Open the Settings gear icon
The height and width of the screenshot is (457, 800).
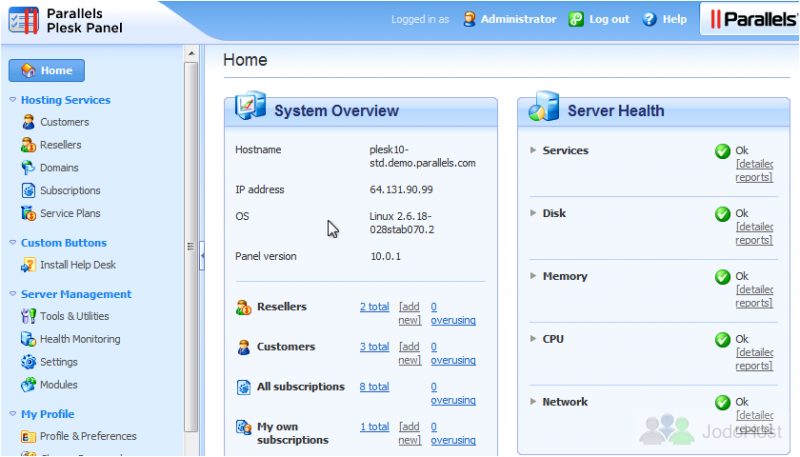pos(29,362)
